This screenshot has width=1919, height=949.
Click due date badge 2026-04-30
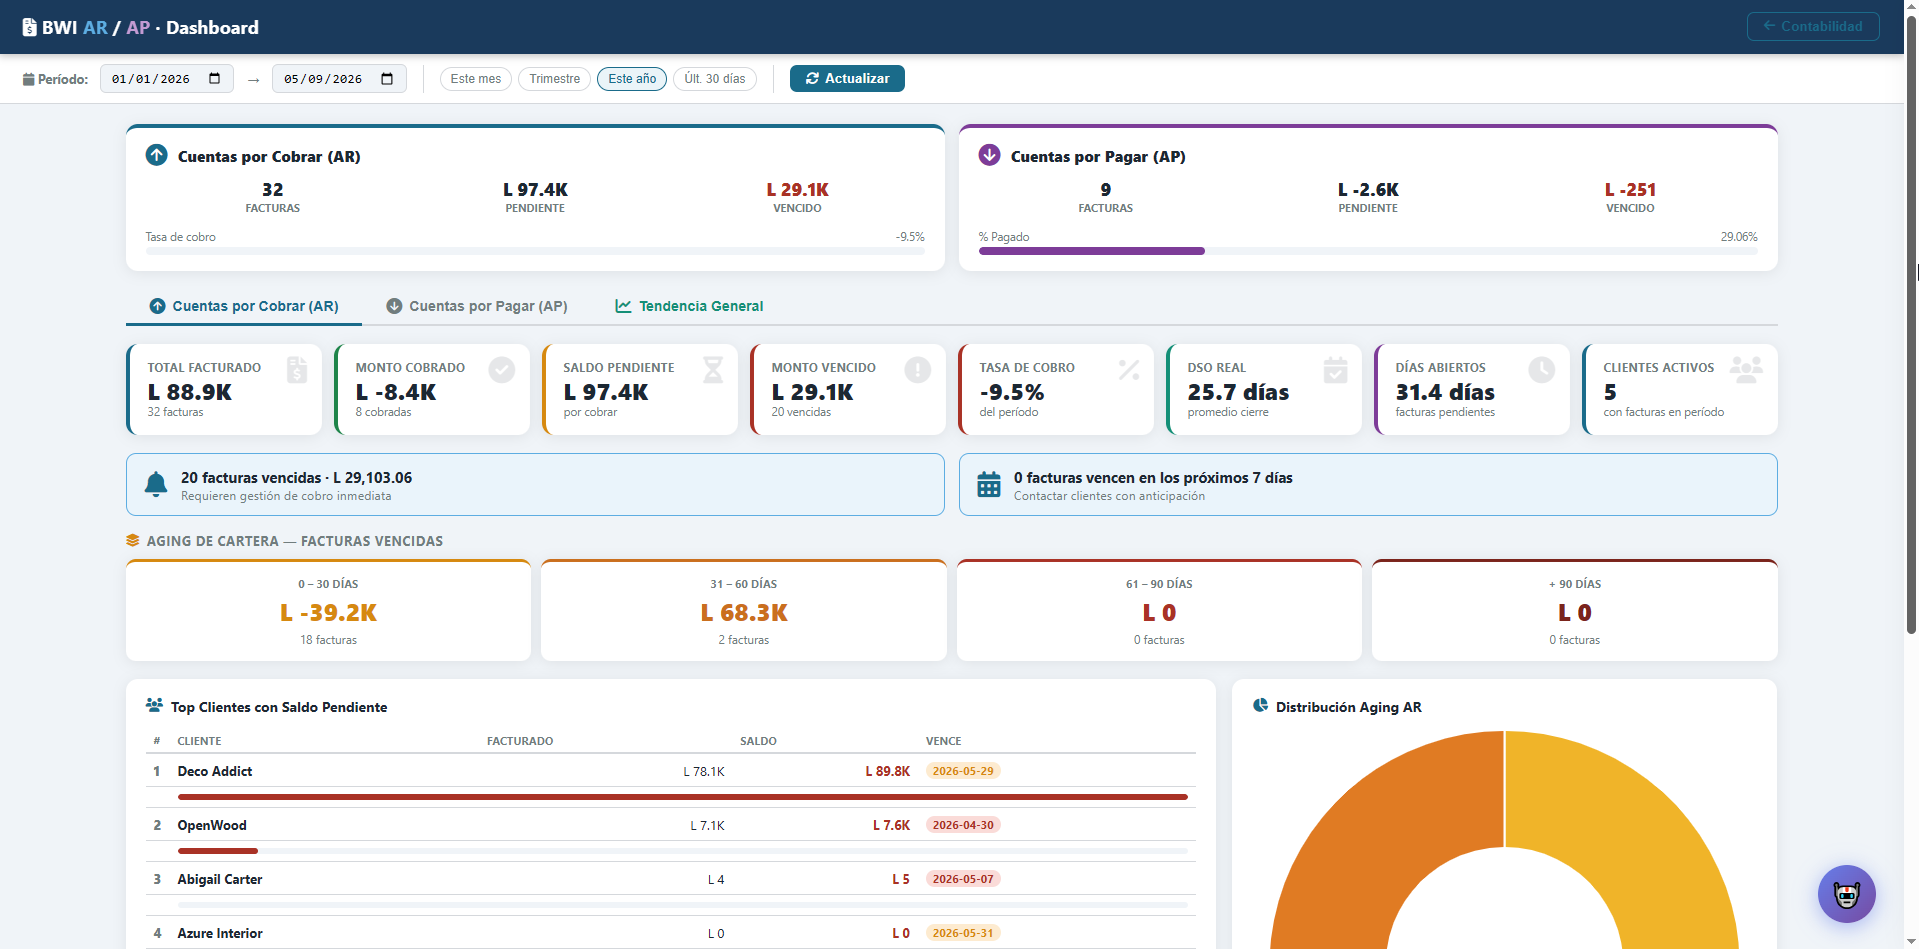963,825
